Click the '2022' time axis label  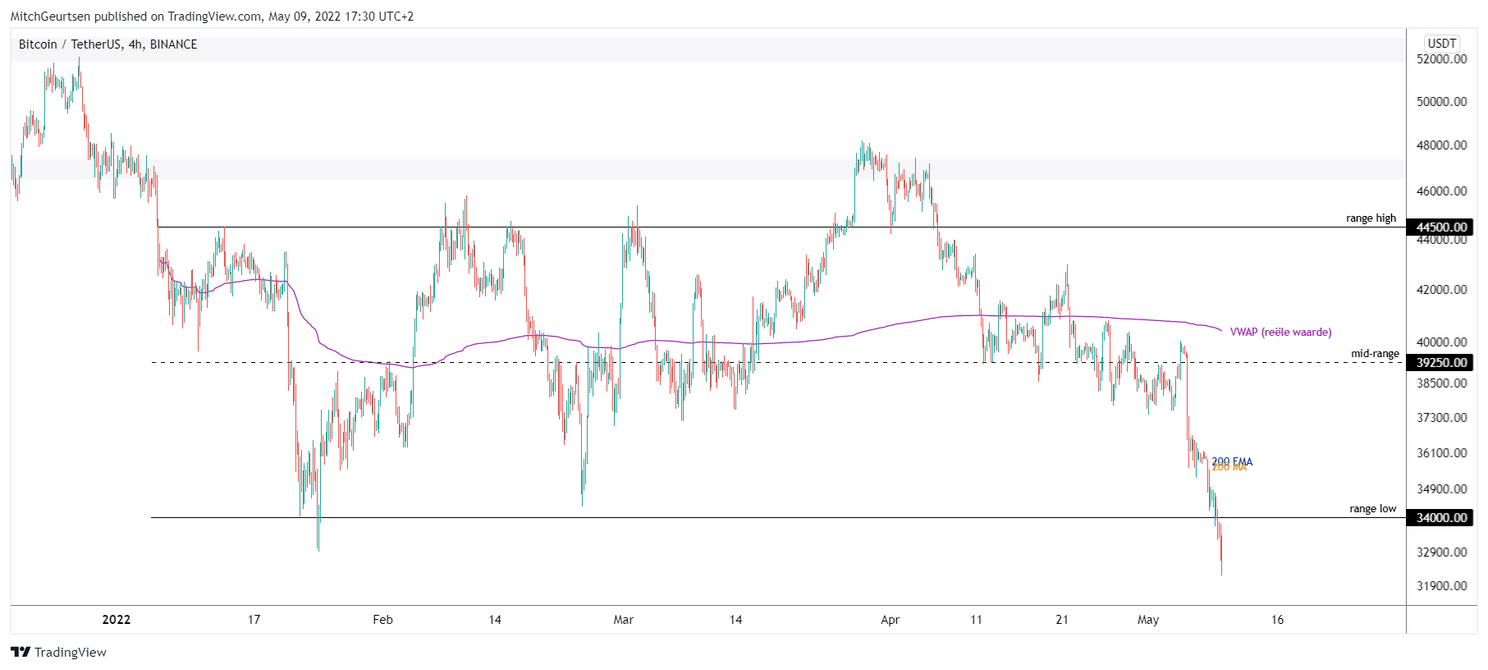pos(117,620)
